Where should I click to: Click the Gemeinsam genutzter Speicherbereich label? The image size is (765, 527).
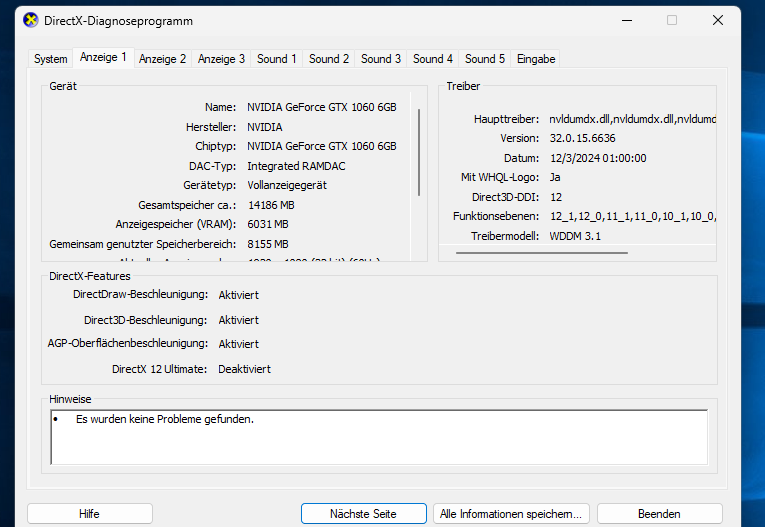[x=142, y=244]
